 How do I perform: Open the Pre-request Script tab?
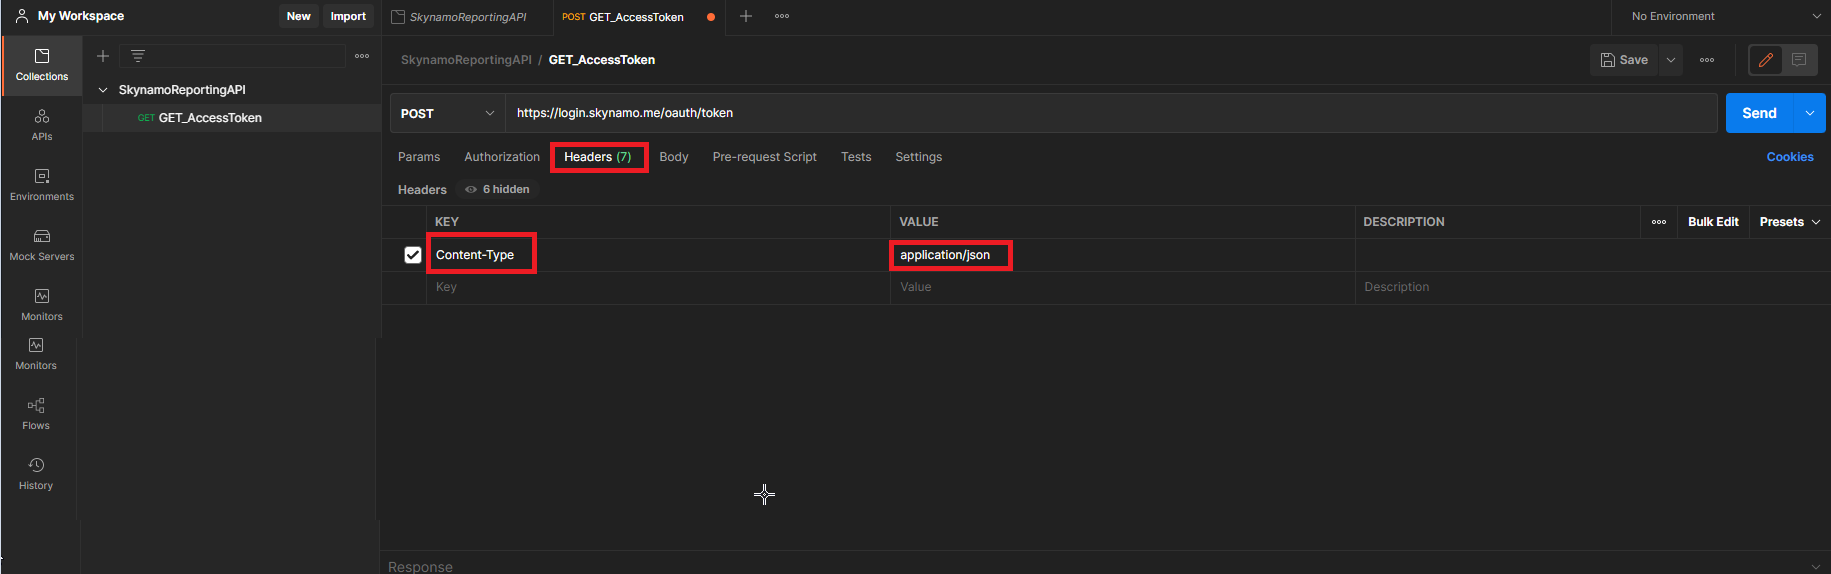pos(765,157)
